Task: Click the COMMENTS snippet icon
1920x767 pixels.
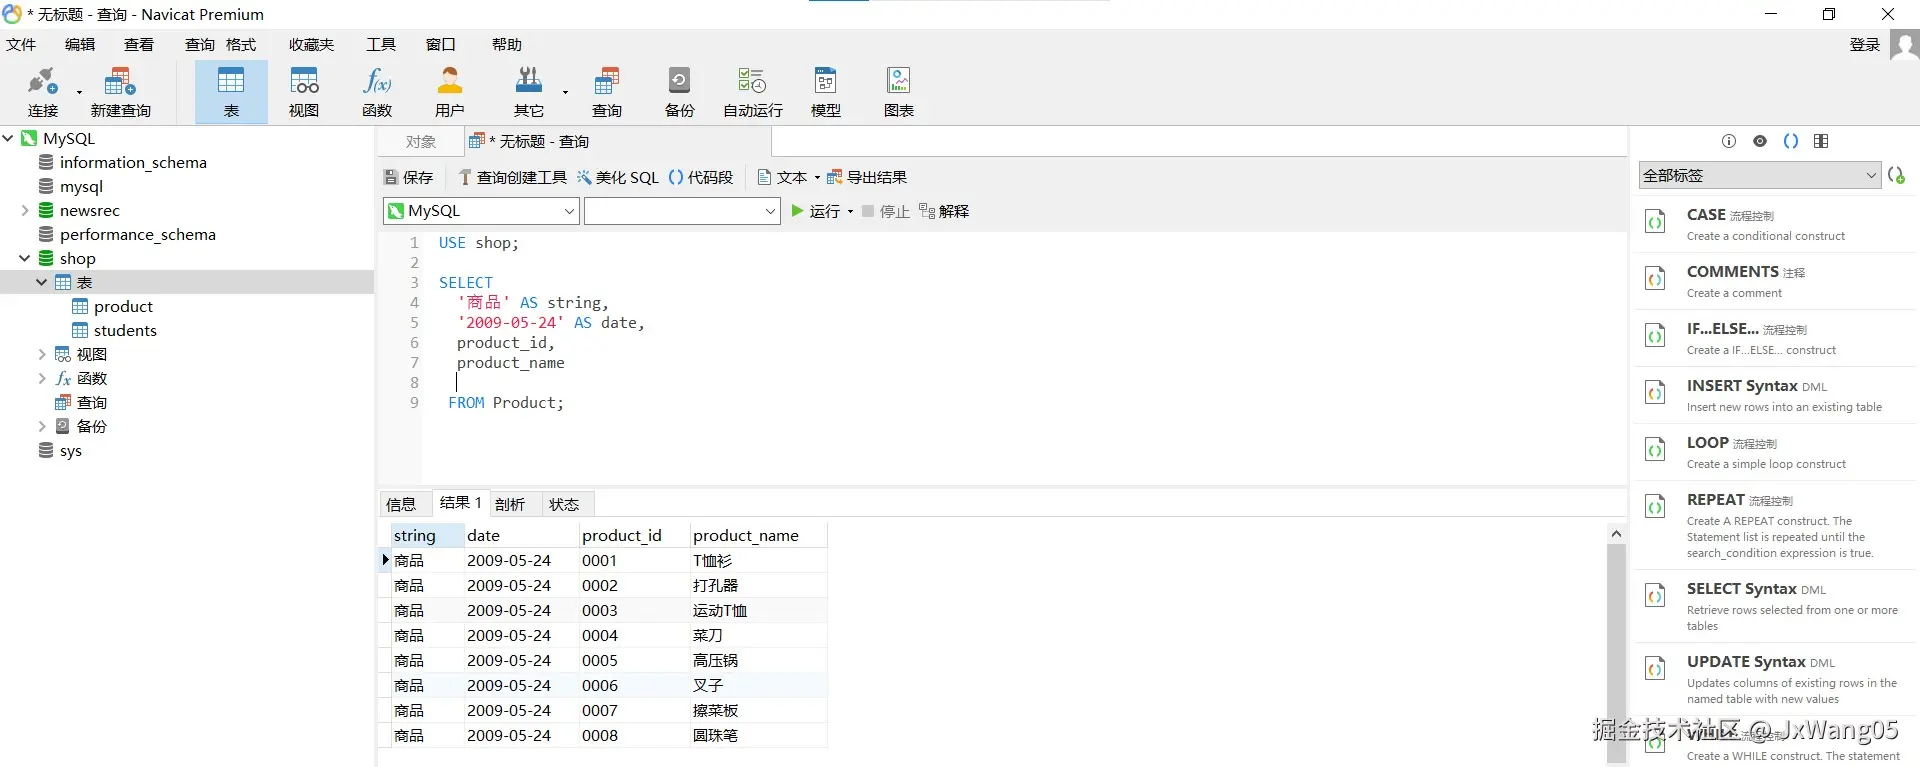Action: click(x=1656, y=279)
